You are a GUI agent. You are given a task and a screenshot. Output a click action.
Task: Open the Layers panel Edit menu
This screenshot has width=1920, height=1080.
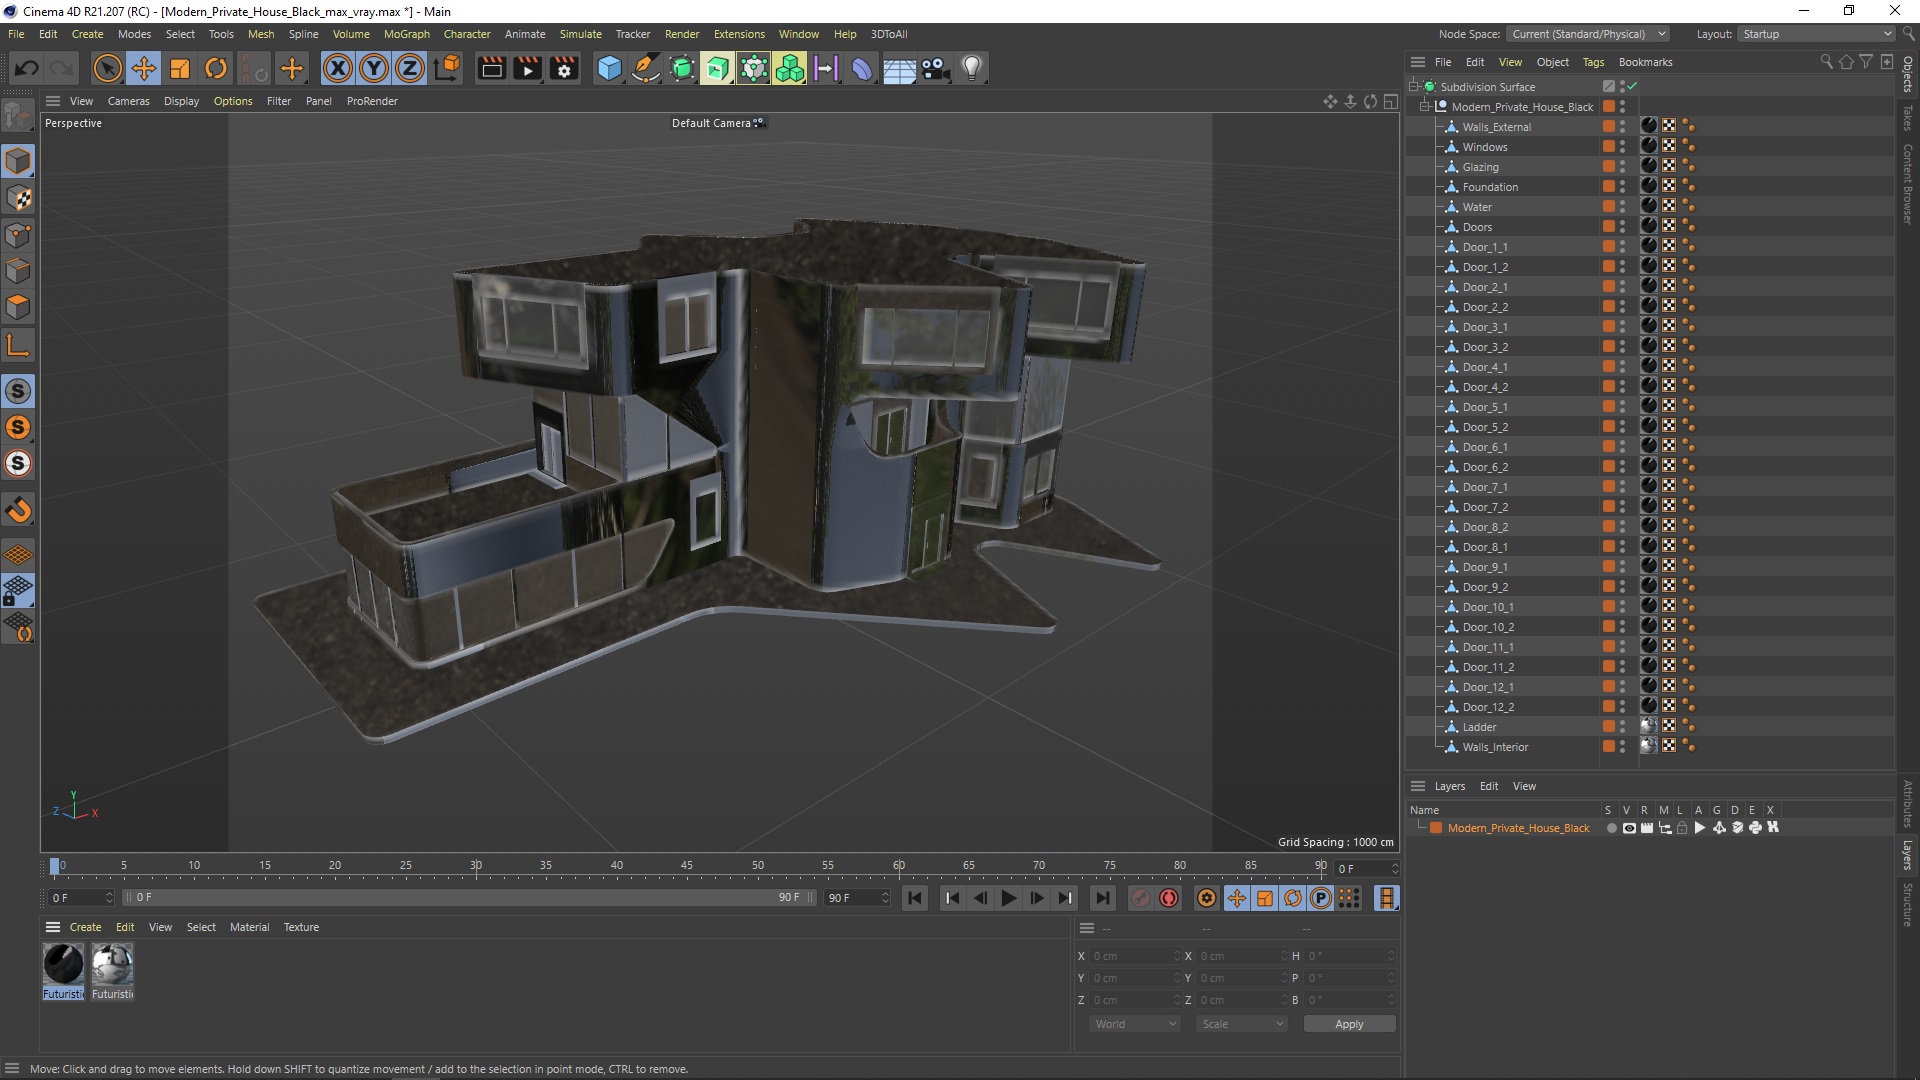point(1488,786)
